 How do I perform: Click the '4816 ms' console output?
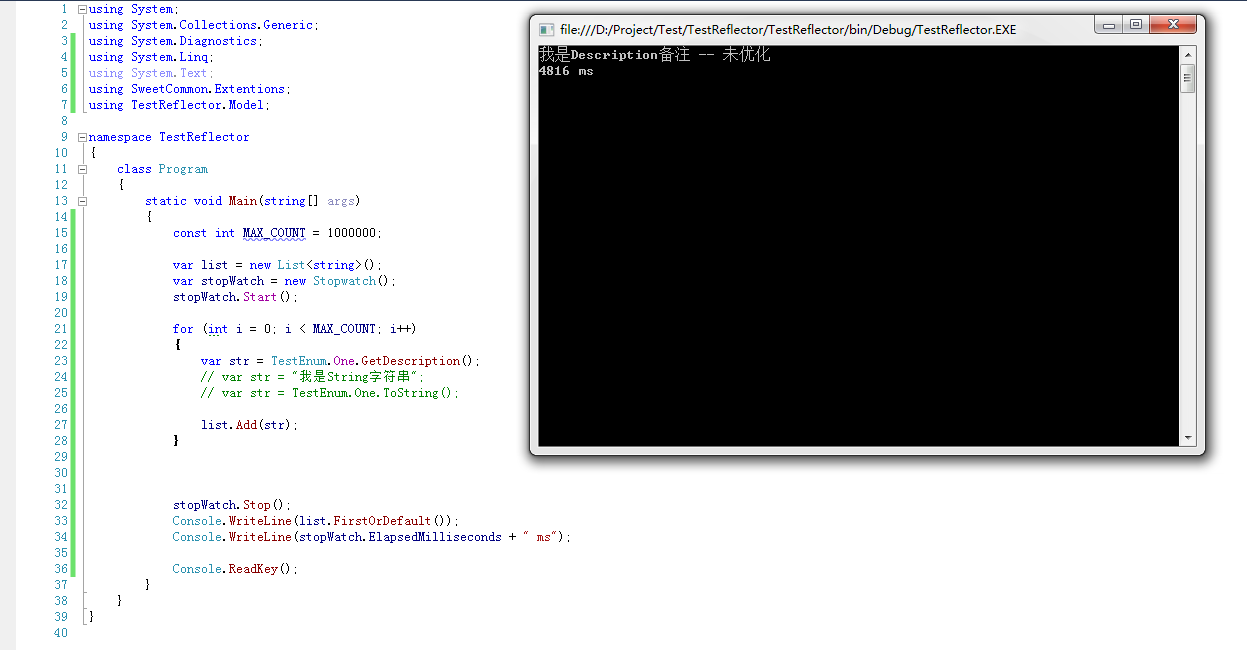[566, 71]
